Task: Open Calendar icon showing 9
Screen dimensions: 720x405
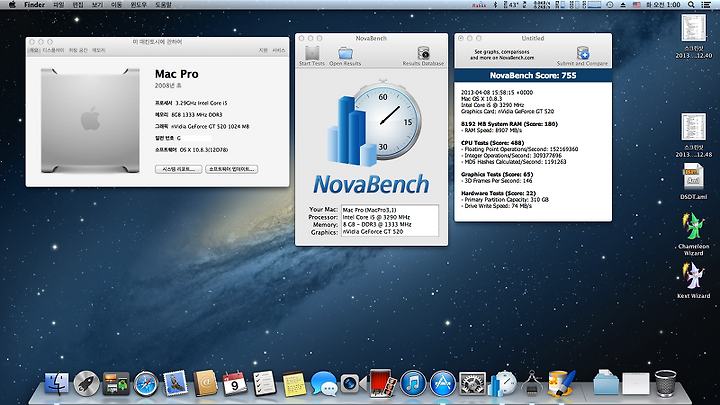Action: 235,383
